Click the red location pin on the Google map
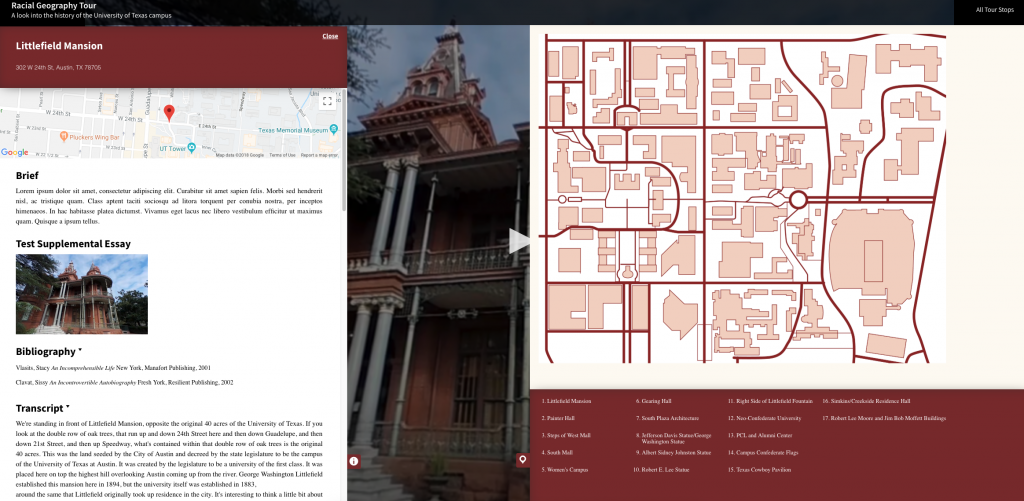Image resolution: width=1024 pixels, height=501 pixels. [169, 112]
